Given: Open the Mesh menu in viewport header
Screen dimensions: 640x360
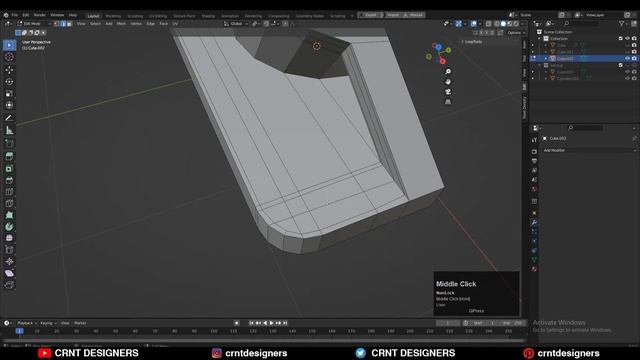Looking at the screenshot, I should tap(121, 24).
